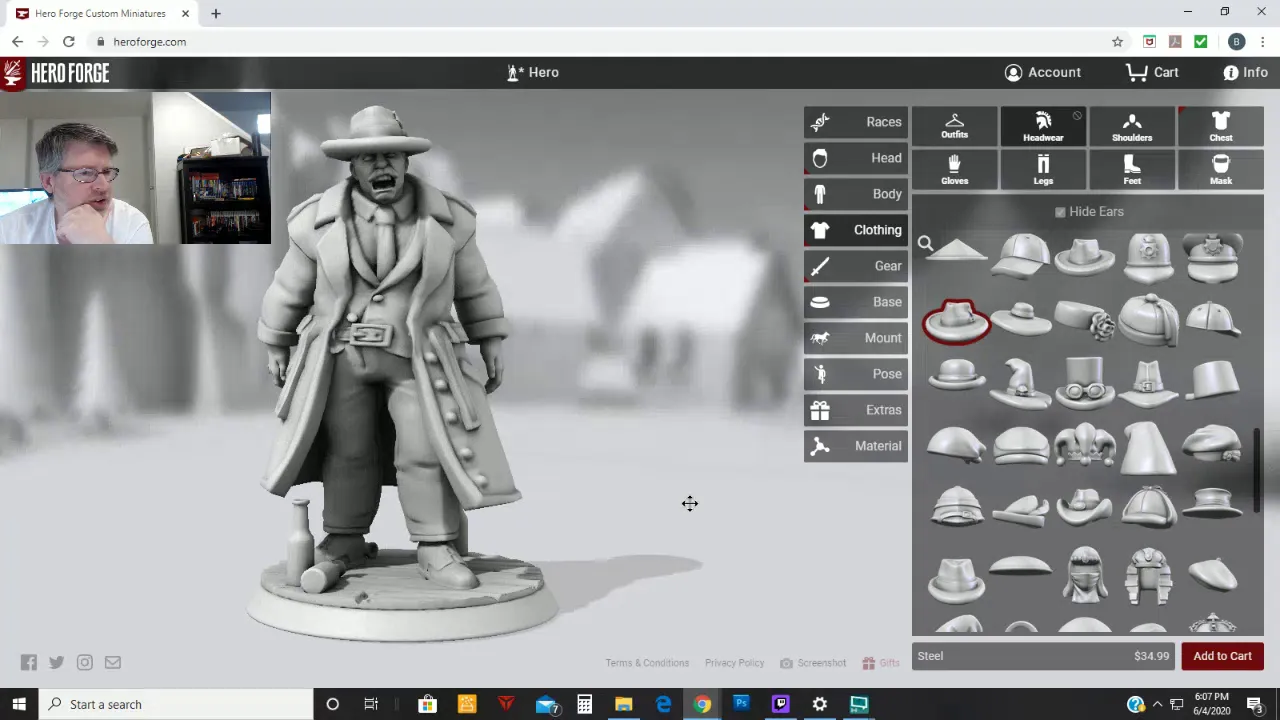Open the Account menu
Screen dimensions: 1280x720
(x=1043, y=72)
